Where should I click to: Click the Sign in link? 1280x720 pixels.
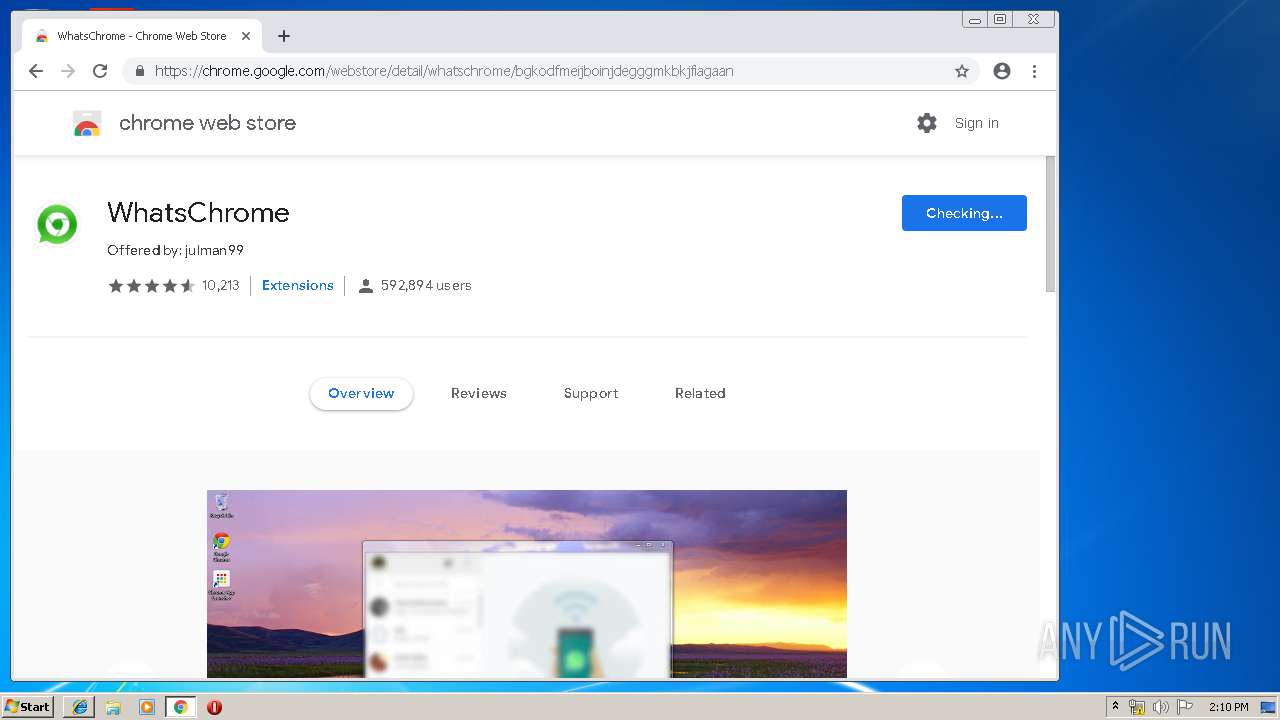(x=977, y=123)
